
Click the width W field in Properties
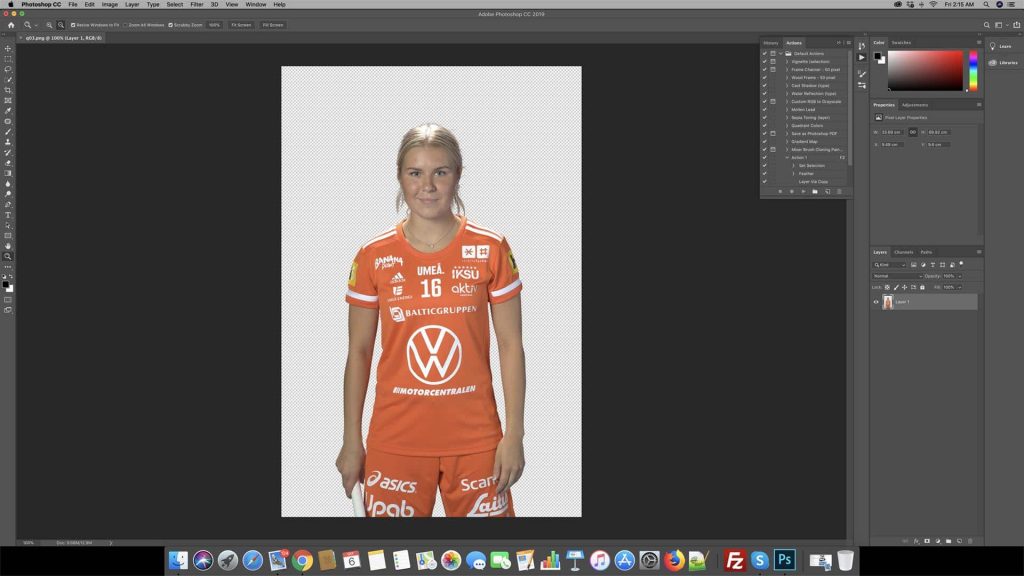pos(891,132)
